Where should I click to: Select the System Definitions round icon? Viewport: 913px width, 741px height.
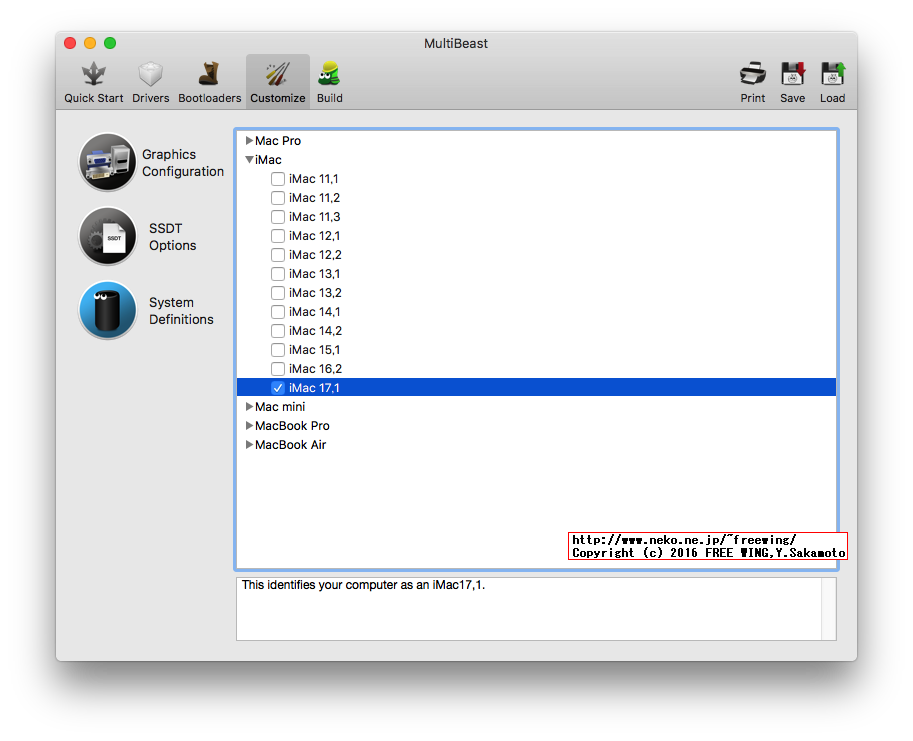[108, 310]
